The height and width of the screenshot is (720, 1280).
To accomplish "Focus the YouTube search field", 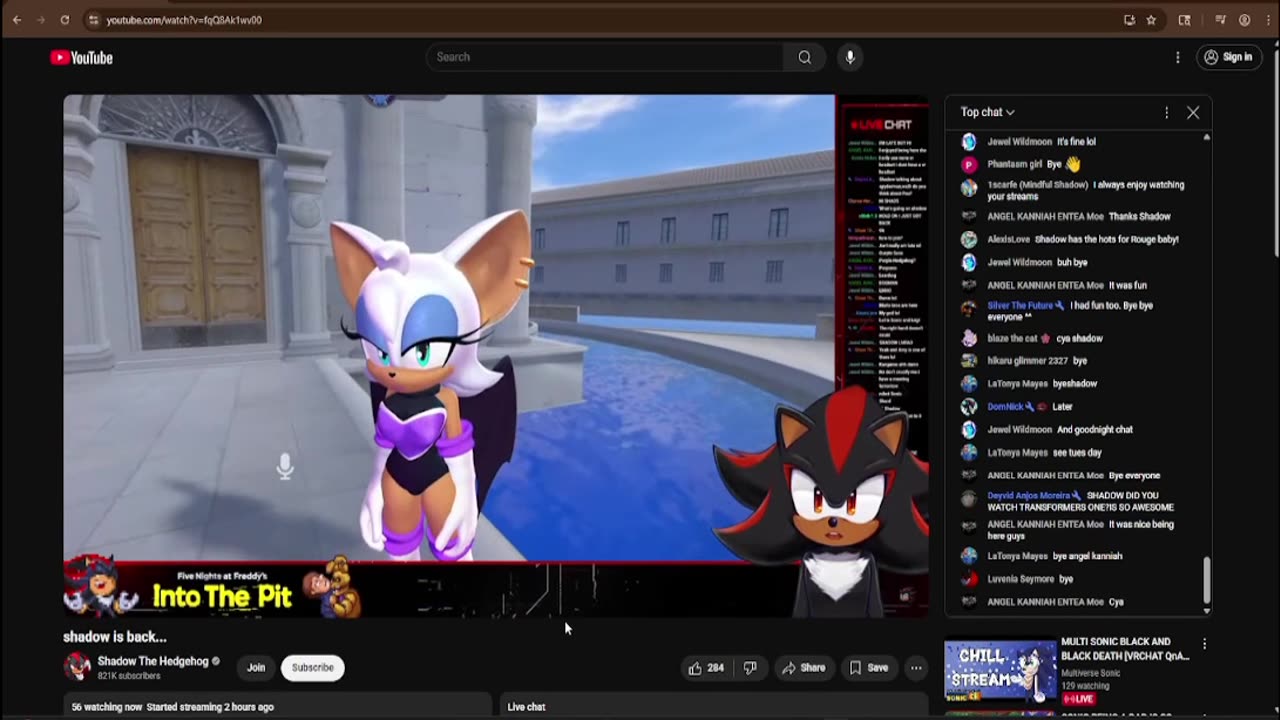I will tap(605, 57).
